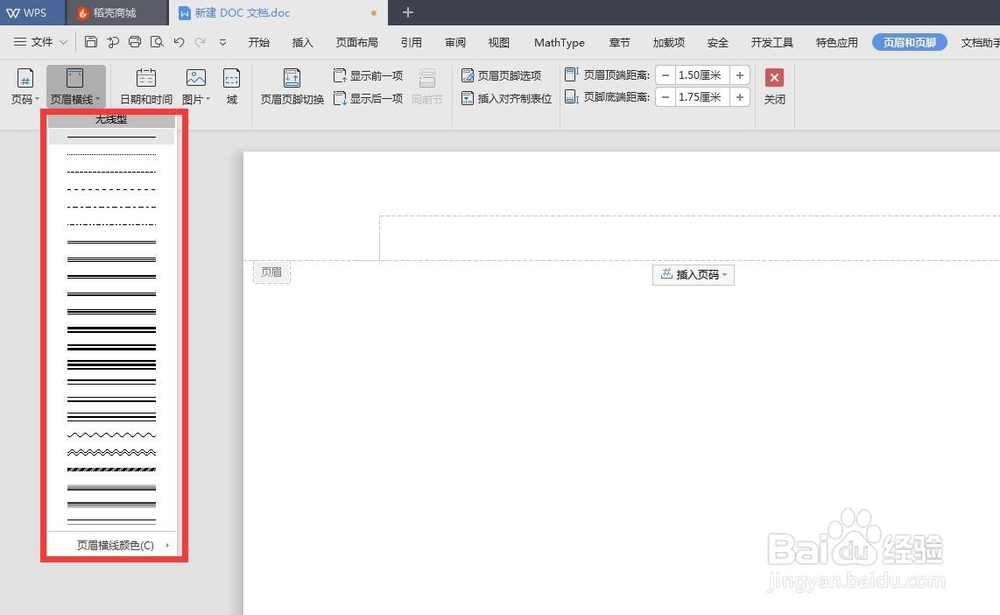Click inside the header editing area
Image resolution: width=1000 pixels, height=615 pixels.
click(x=689, y=238)
